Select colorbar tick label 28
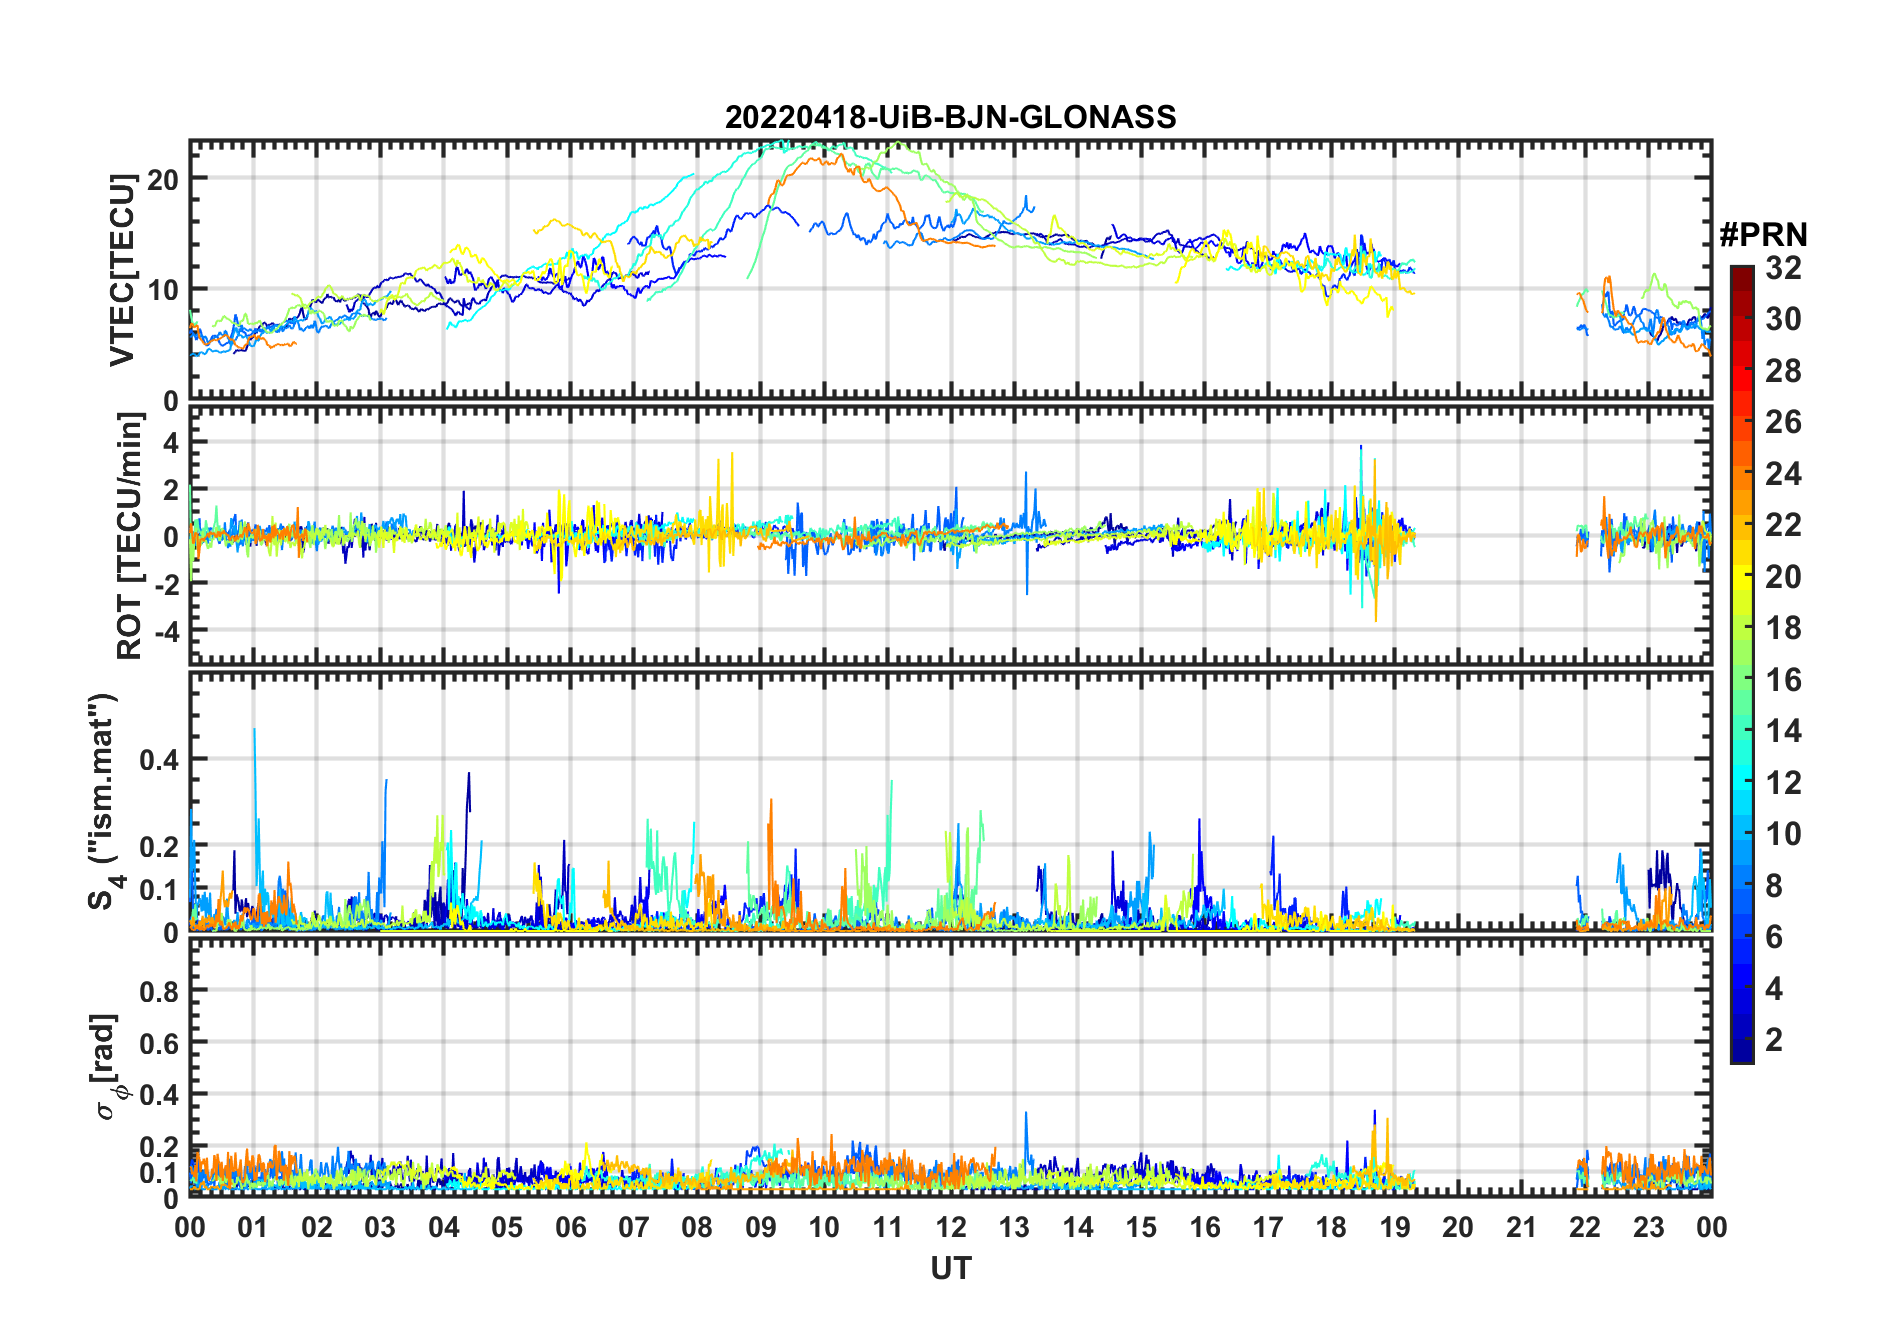Image resolution: width=1902 pixels, height=1330 pixels. [1784, 371]
